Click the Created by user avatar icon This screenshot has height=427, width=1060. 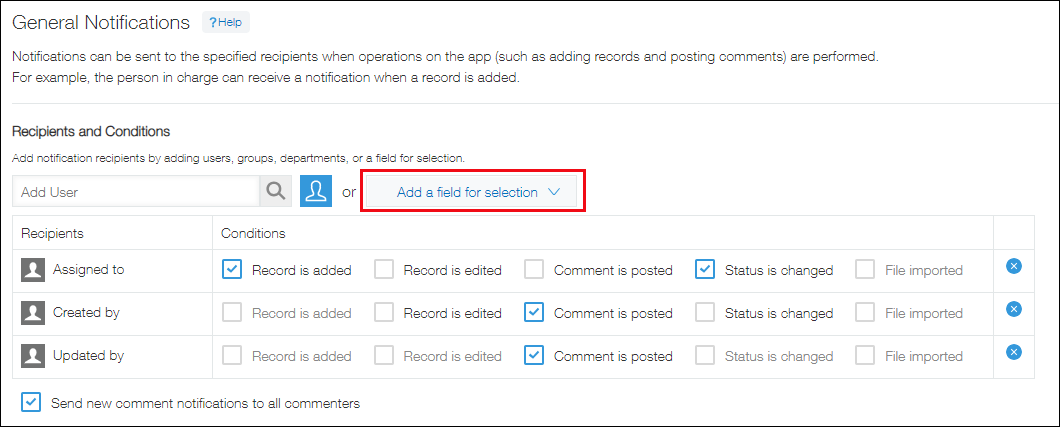(33, 312)
